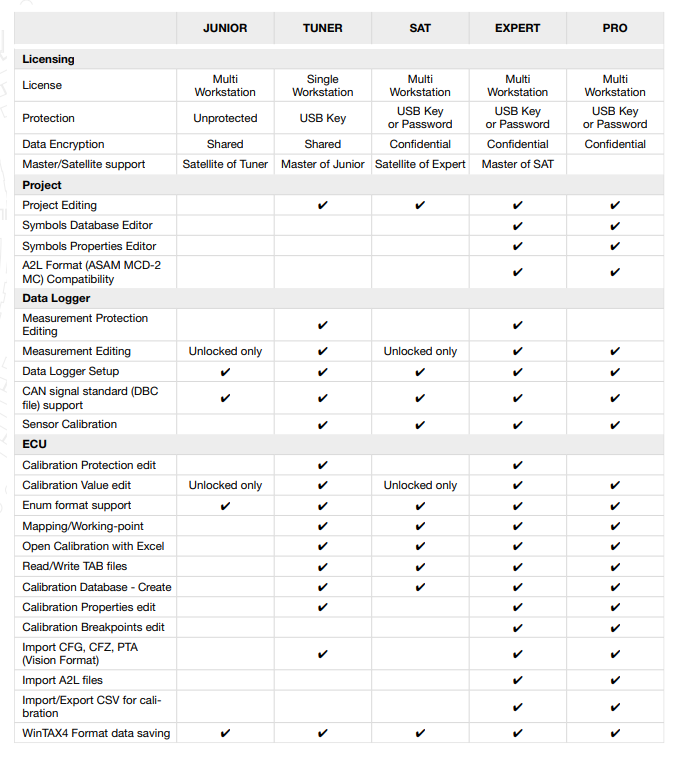681x770 pixels.
Task: Expand the ECU section header
Action: click(34, 444)
